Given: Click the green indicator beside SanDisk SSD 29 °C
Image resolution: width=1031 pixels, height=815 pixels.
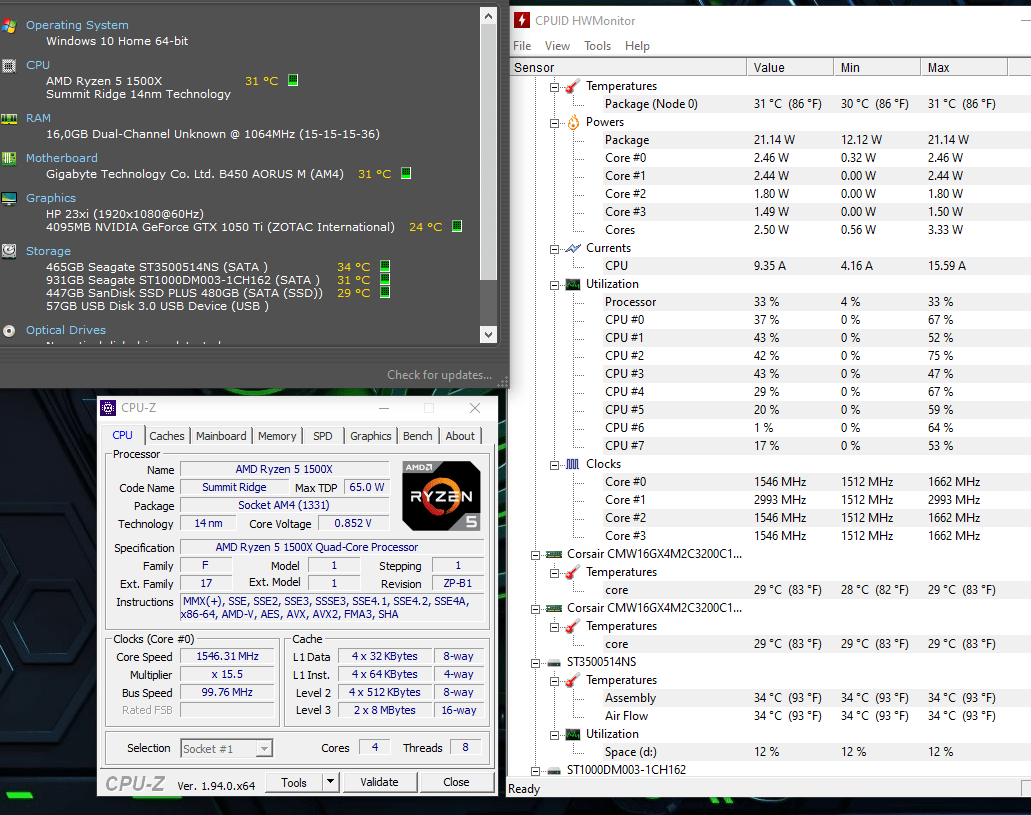Looking at the screenshot, I should [385, 292].
